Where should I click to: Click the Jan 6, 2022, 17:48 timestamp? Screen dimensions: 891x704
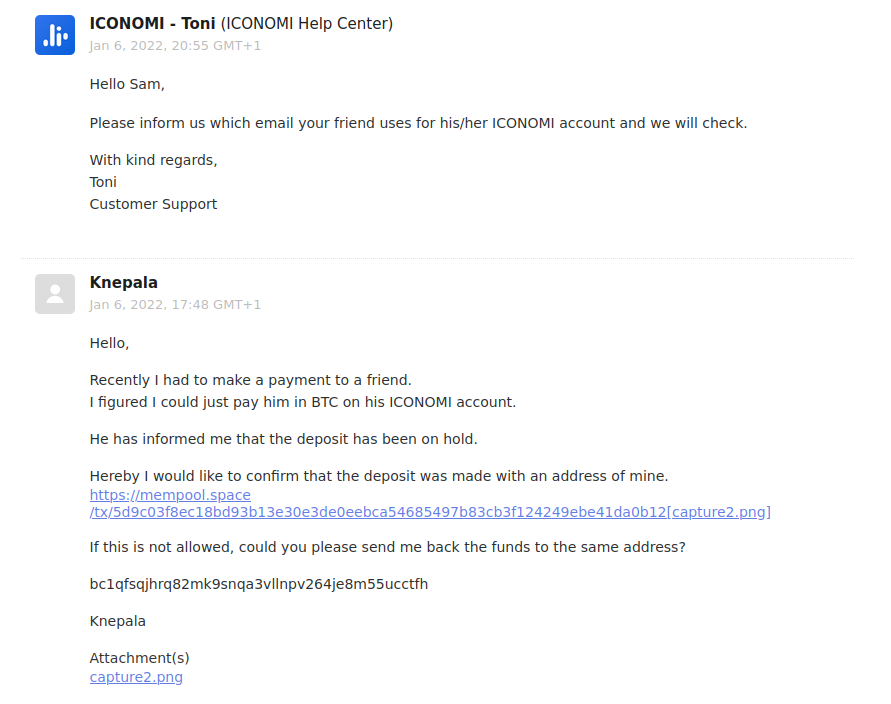coord(175,305)
